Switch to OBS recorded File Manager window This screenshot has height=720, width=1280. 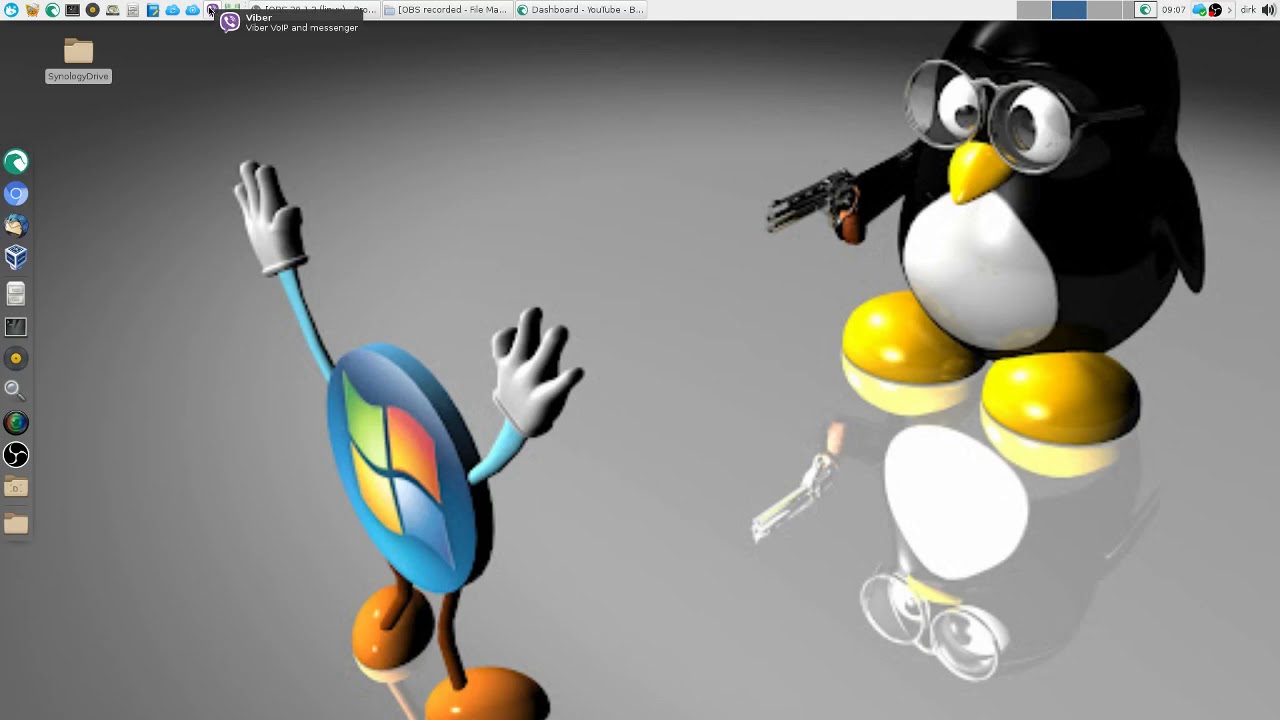446,10
